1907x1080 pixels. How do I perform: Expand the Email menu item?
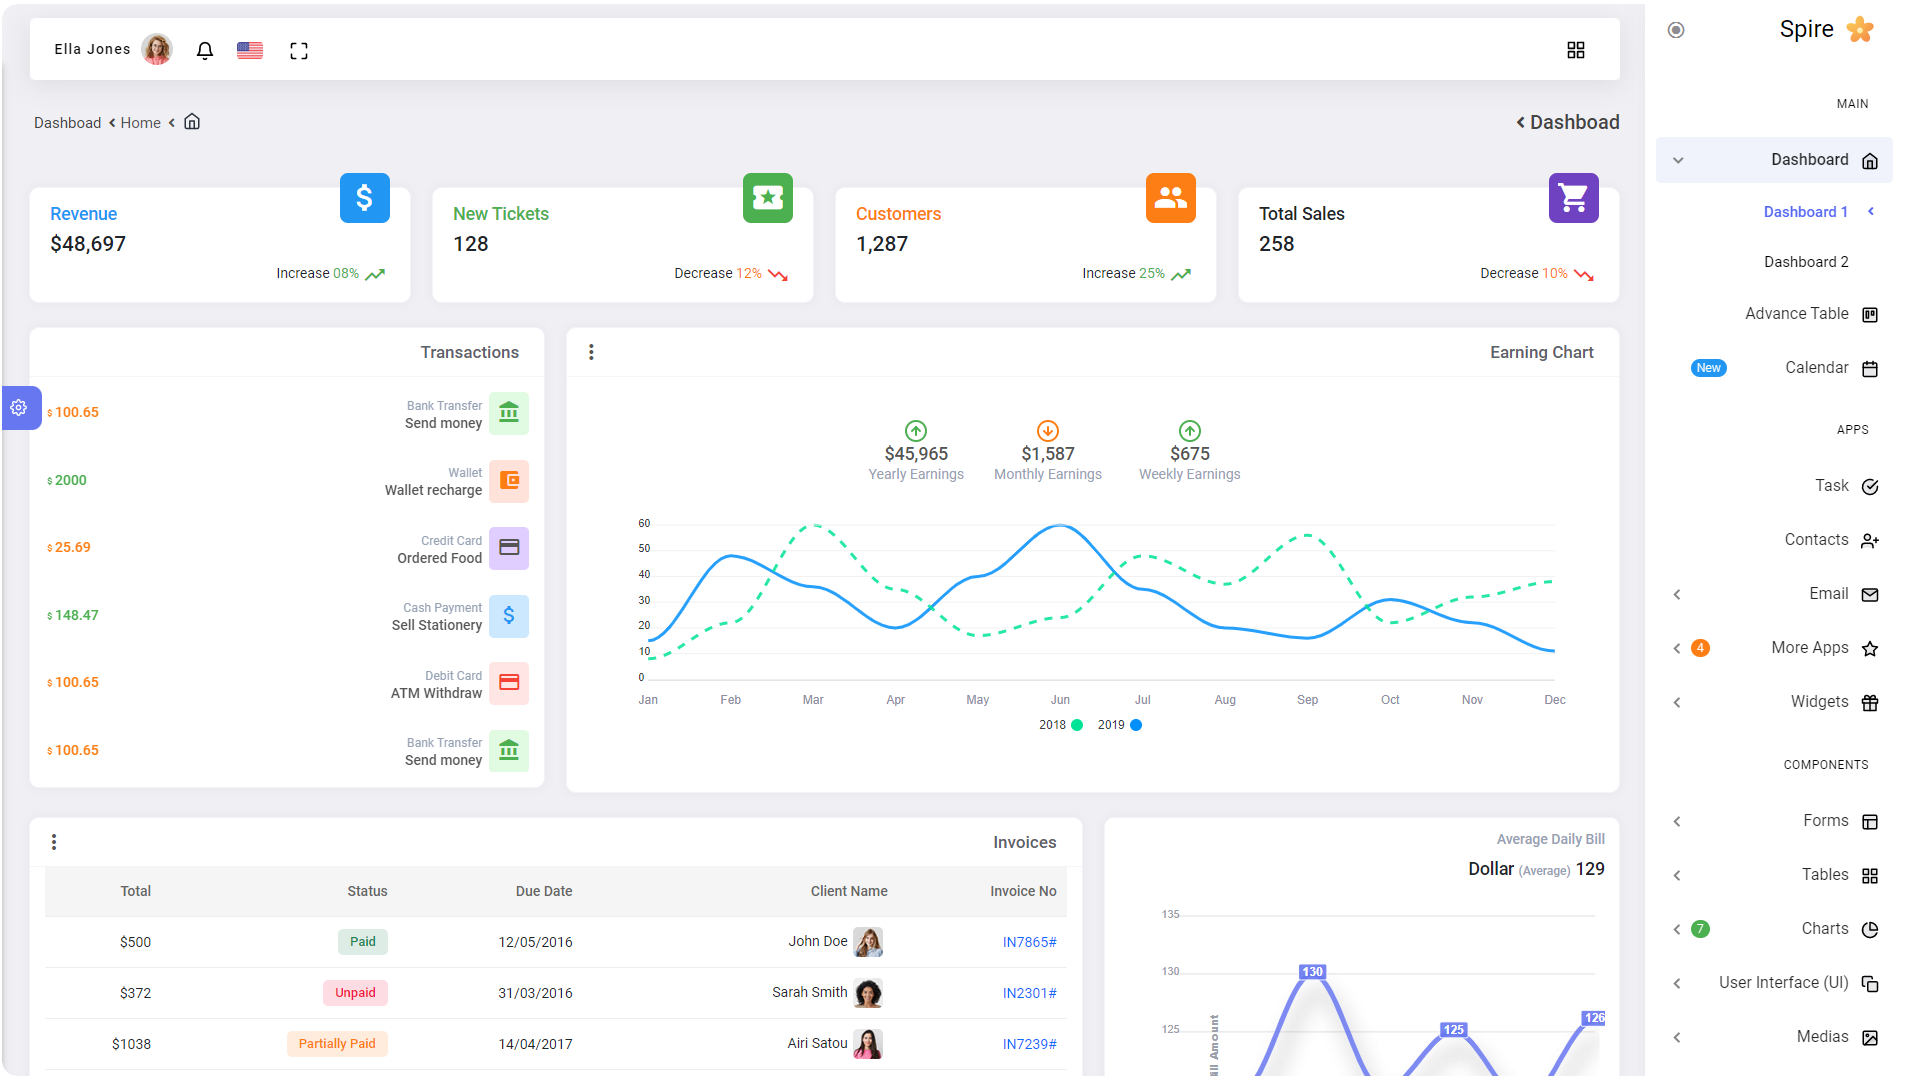1677,594
